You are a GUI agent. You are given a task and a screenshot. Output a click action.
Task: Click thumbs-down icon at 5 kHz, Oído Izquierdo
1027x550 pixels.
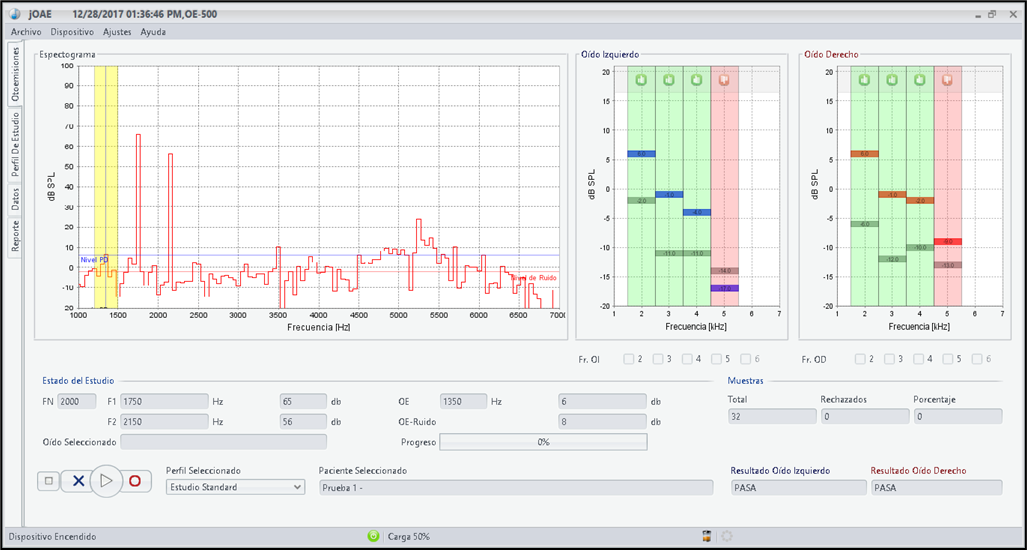coord(724,80)
